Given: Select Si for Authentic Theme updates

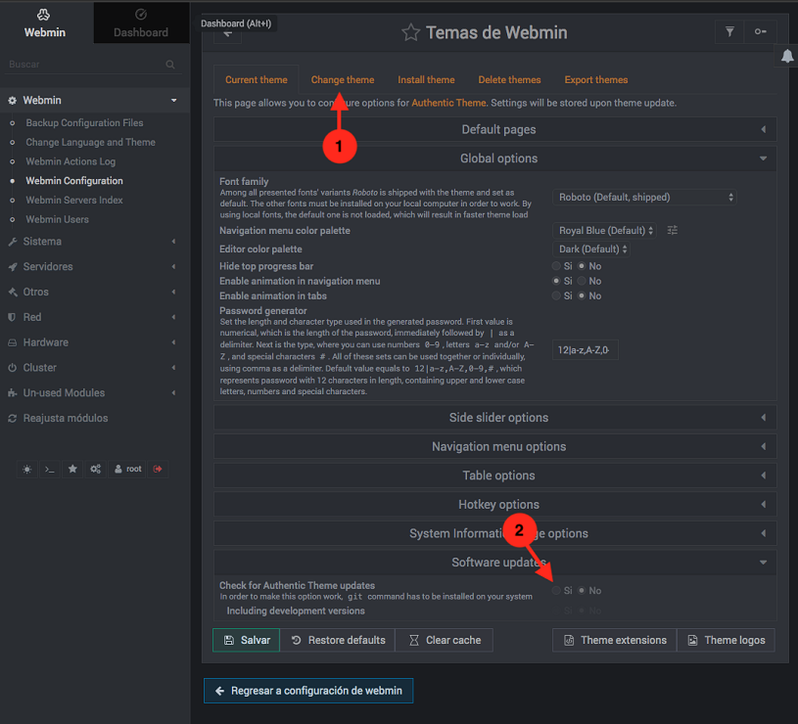Looking at the screenshot, I should tap(556, 590).
